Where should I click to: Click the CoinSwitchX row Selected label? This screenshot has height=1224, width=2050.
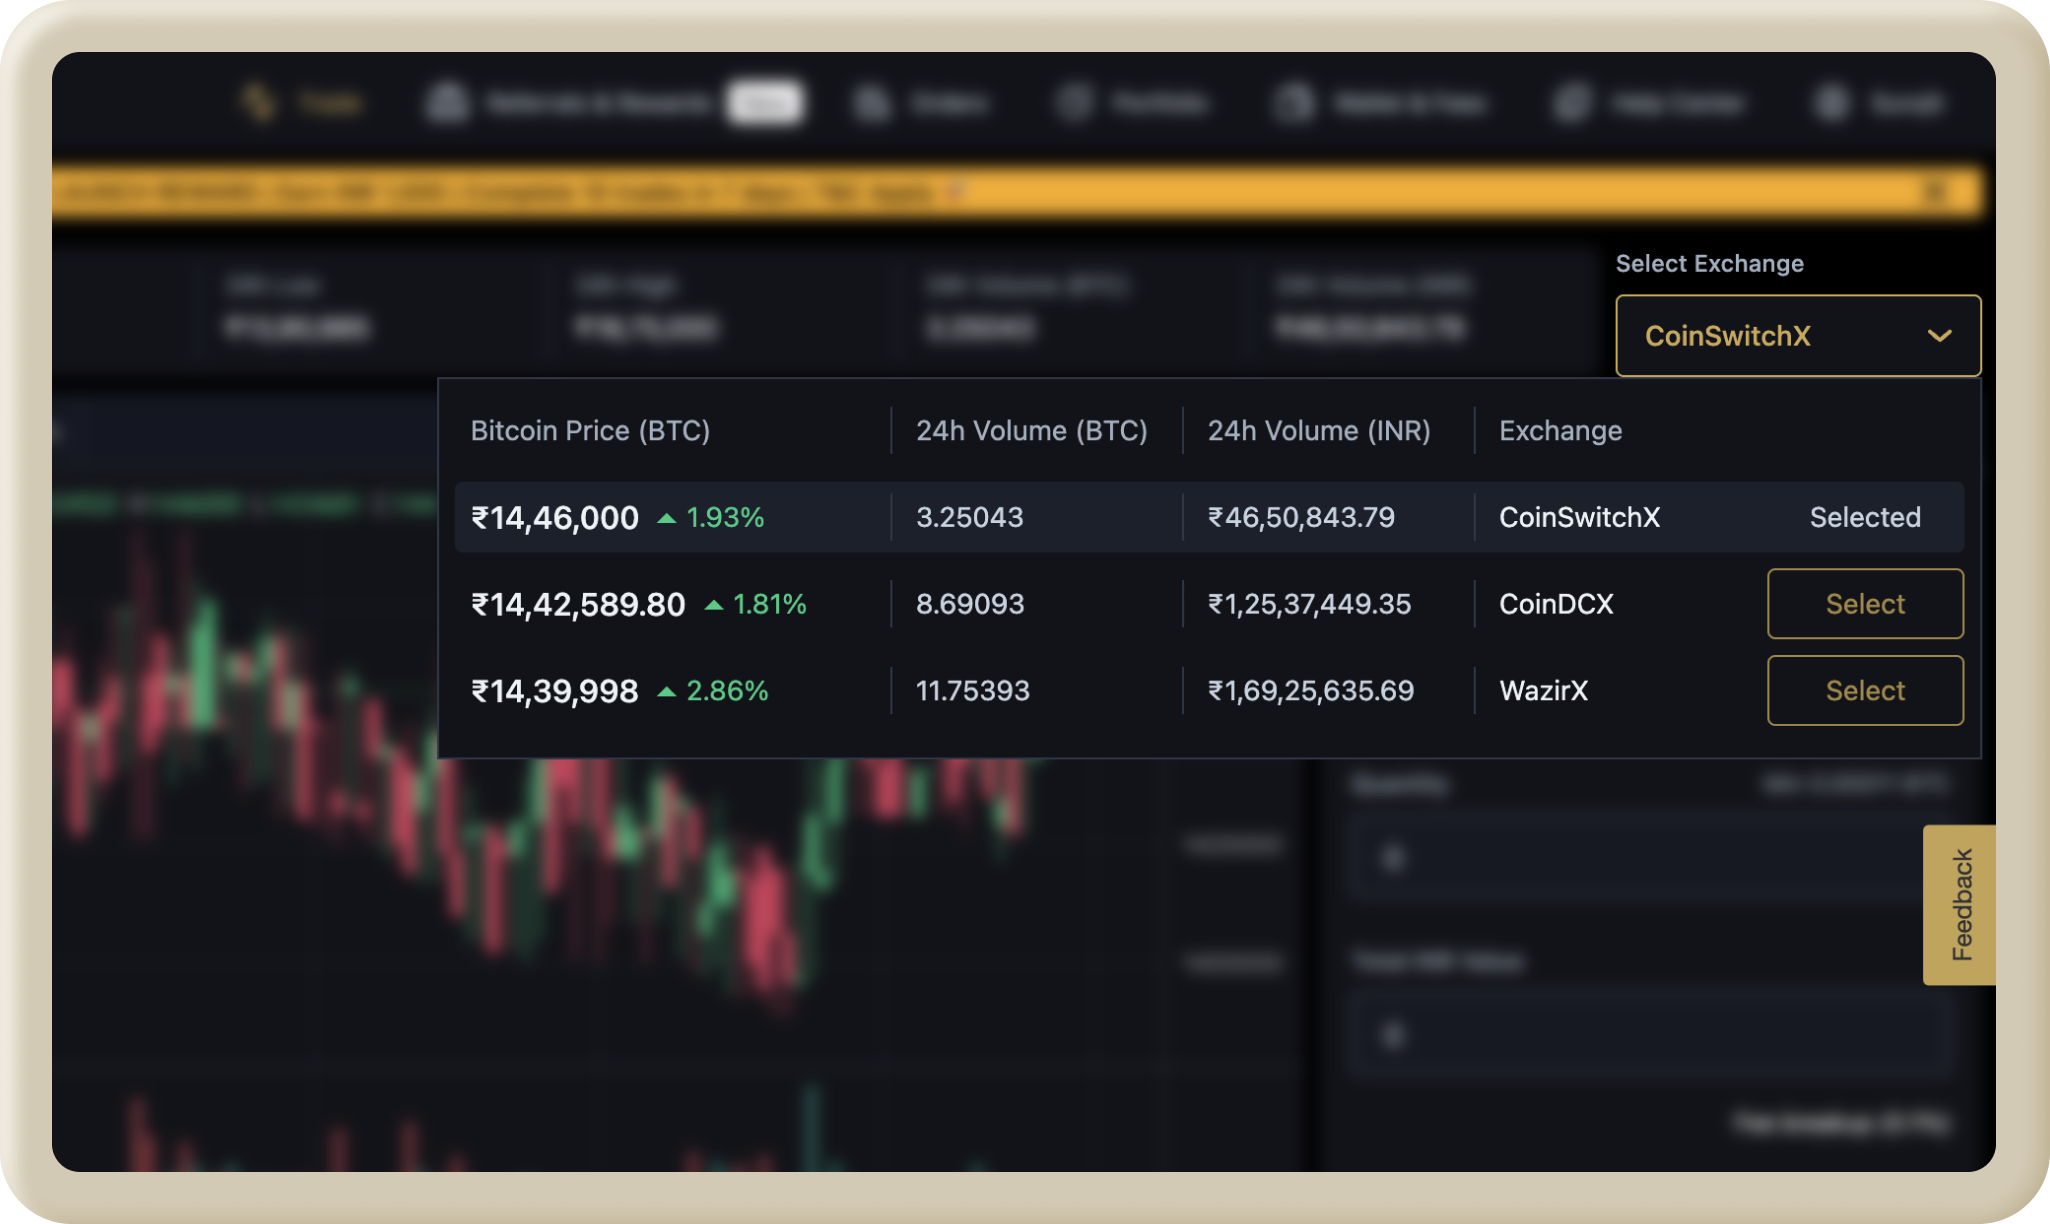click(x=1865, y=517)
